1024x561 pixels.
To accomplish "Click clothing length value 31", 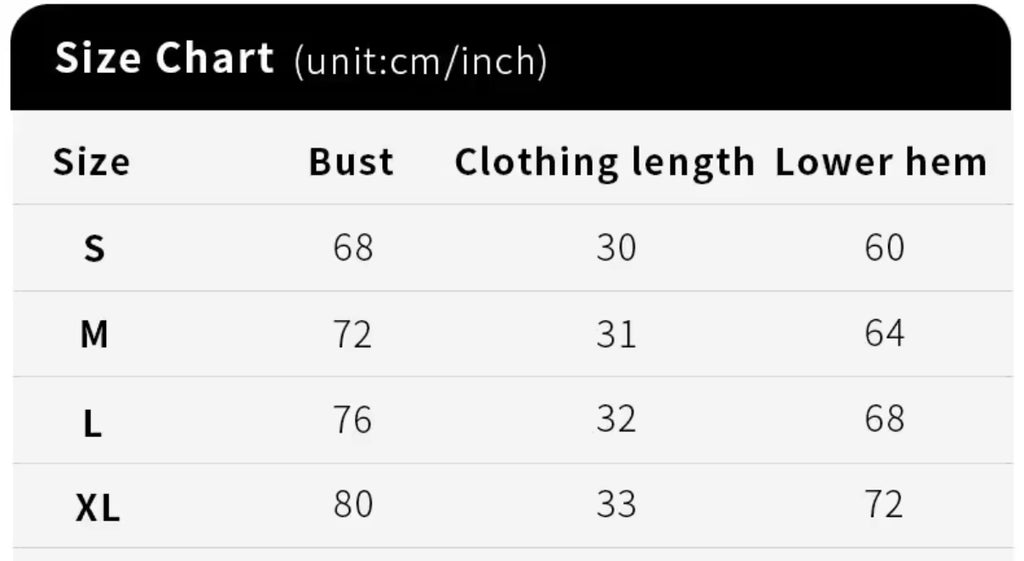I will tap(616, 334).
